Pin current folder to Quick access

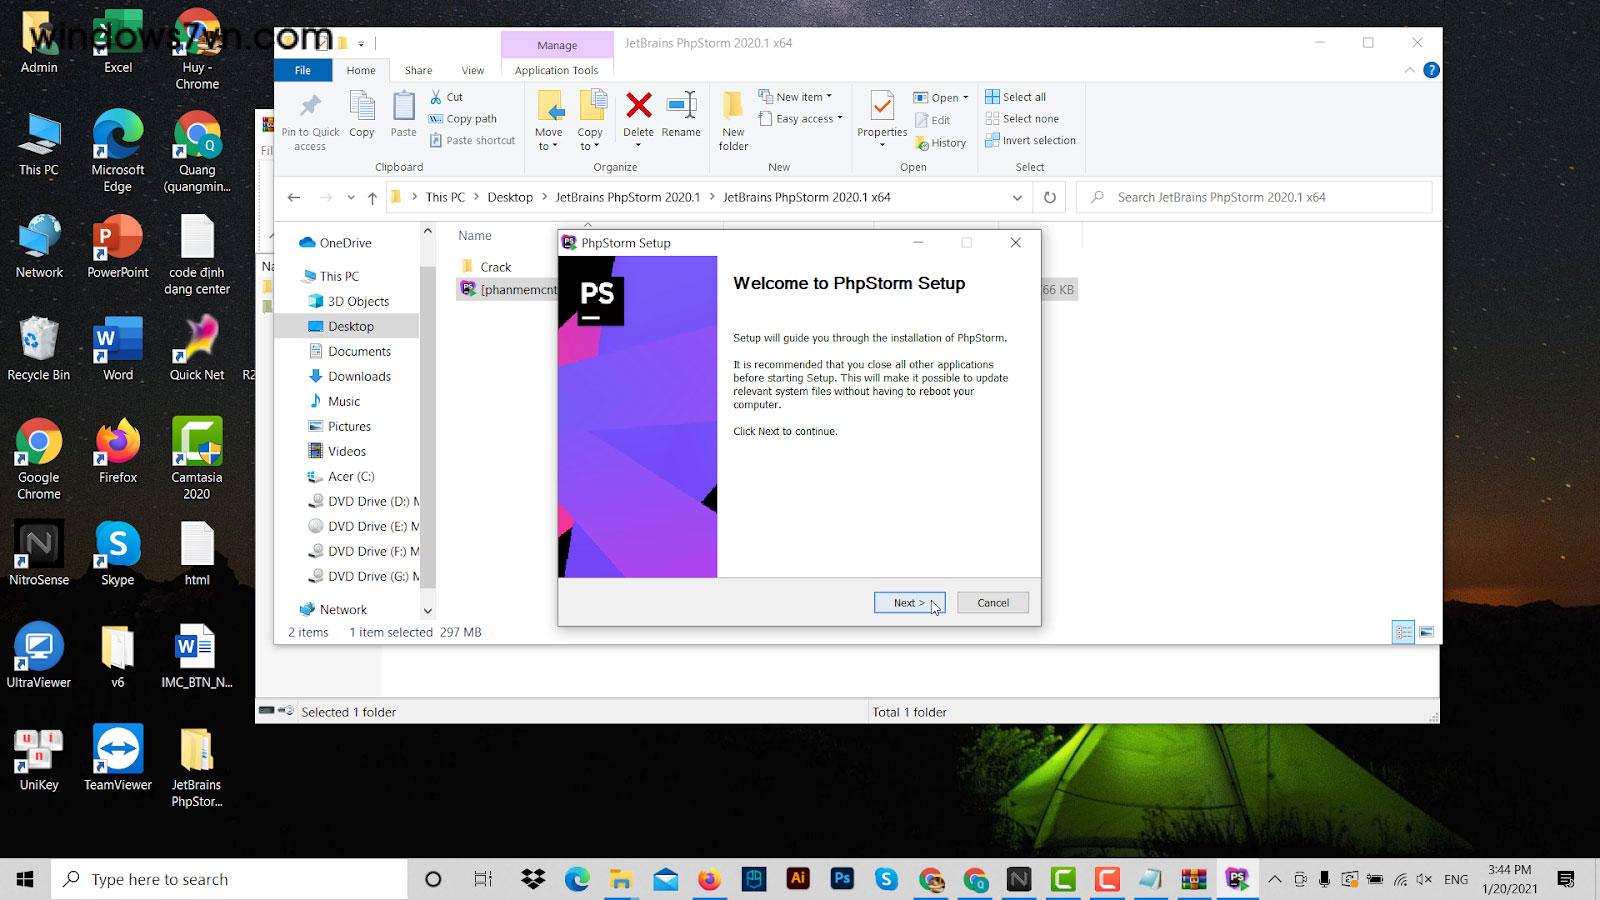coord(310,118)
